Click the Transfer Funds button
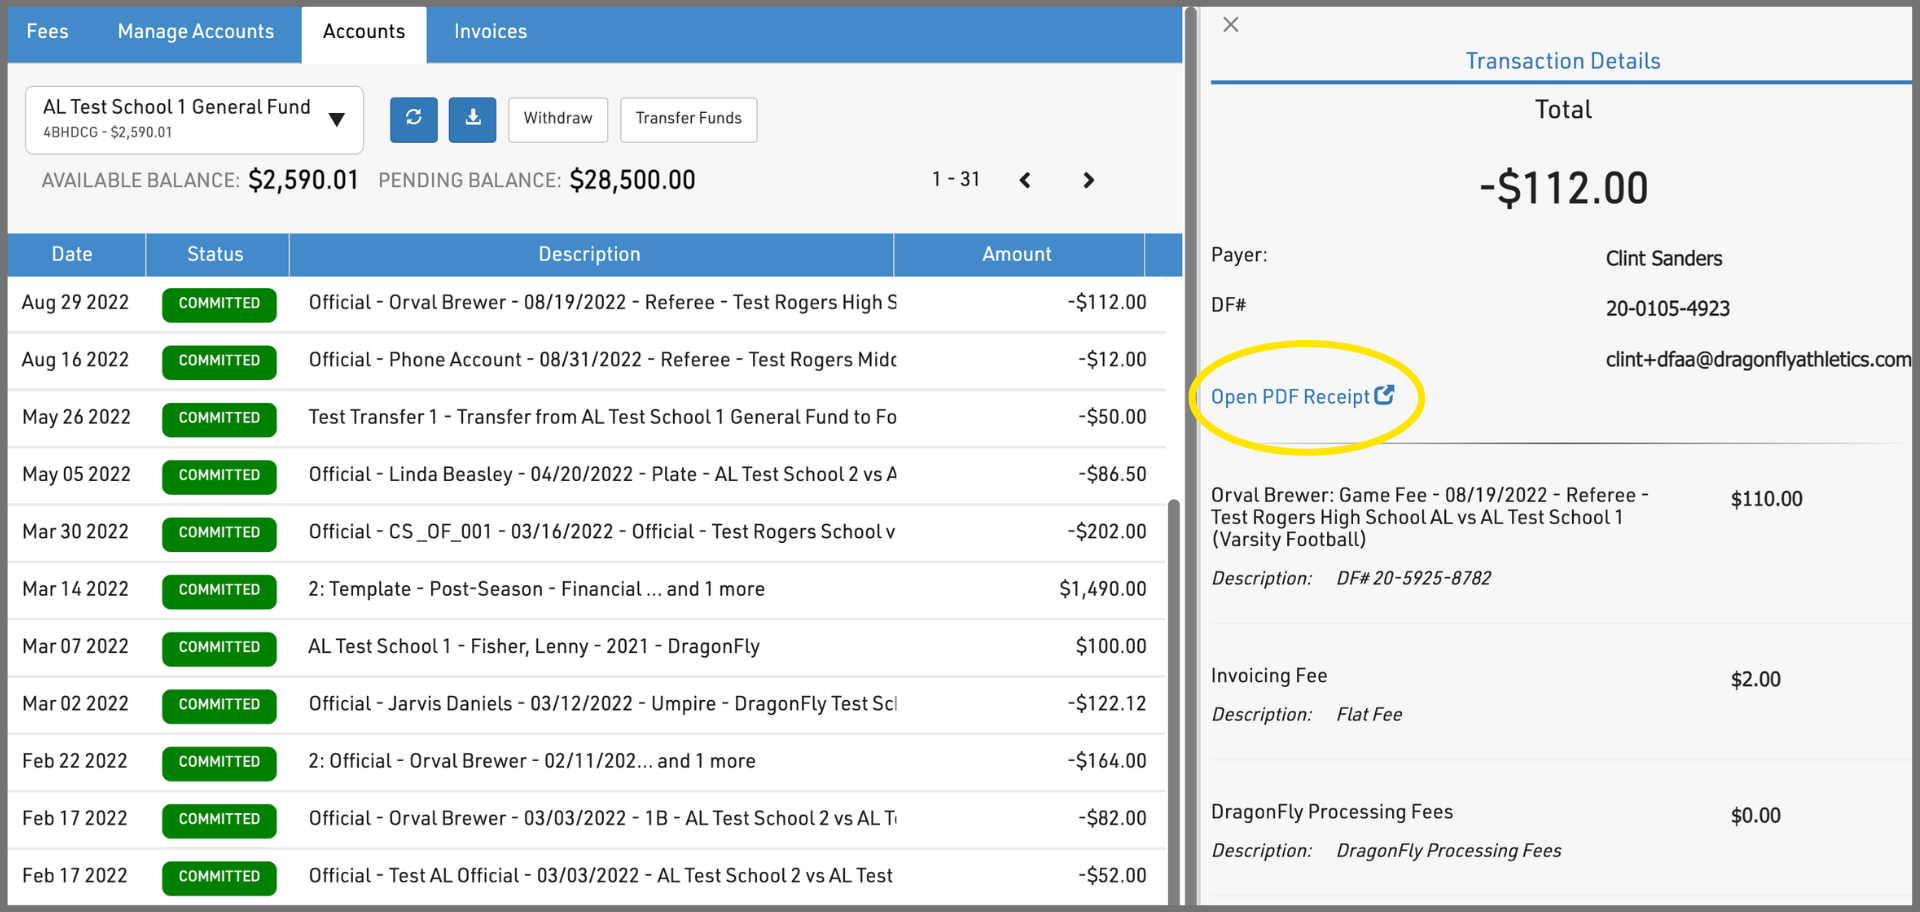This screenshot has width=1920, height=912. pos(688,119)
